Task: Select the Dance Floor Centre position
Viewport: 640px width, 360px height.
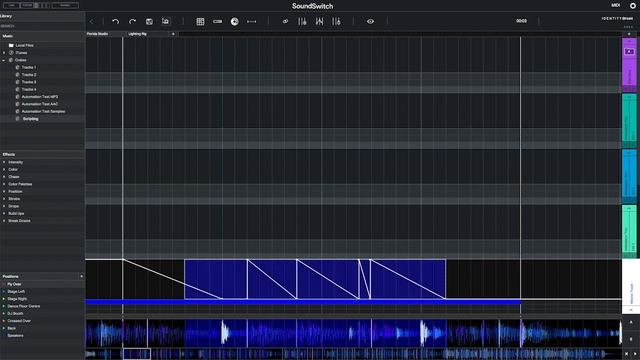Action: (24, 306)
